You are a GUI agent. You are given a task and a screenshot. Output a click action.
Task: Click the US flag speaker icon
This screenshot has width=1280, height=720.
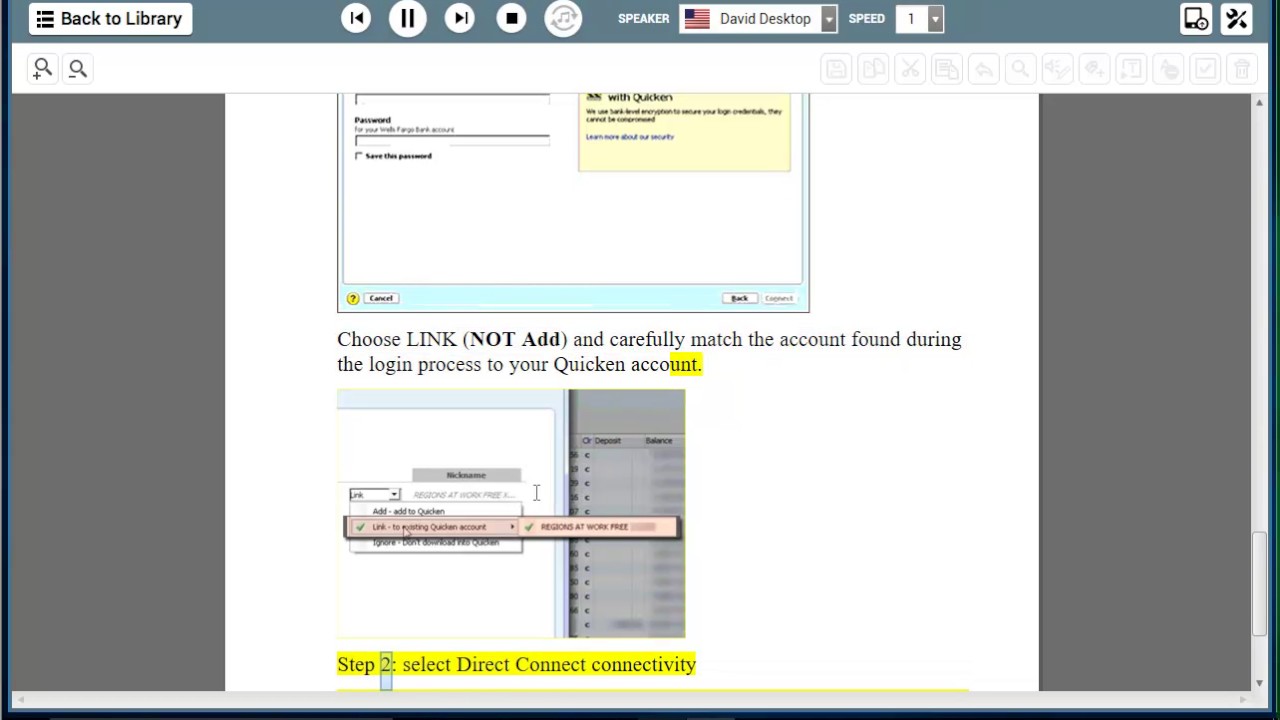coord(697,19)
